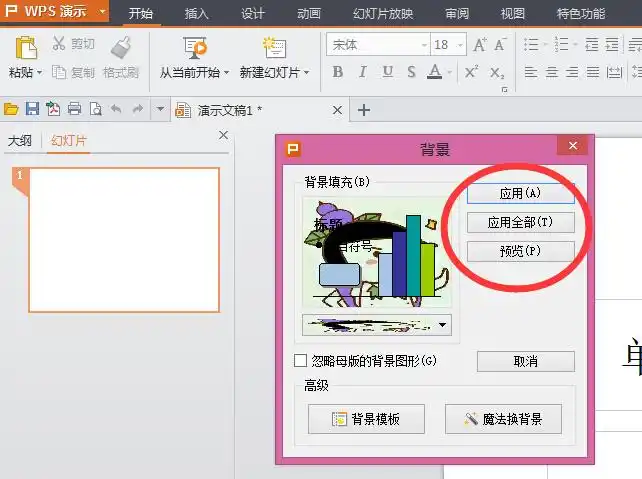Select slide 1 thumbnail
The height and width of the screenshot is (479, 642).
tap(124, 240)
